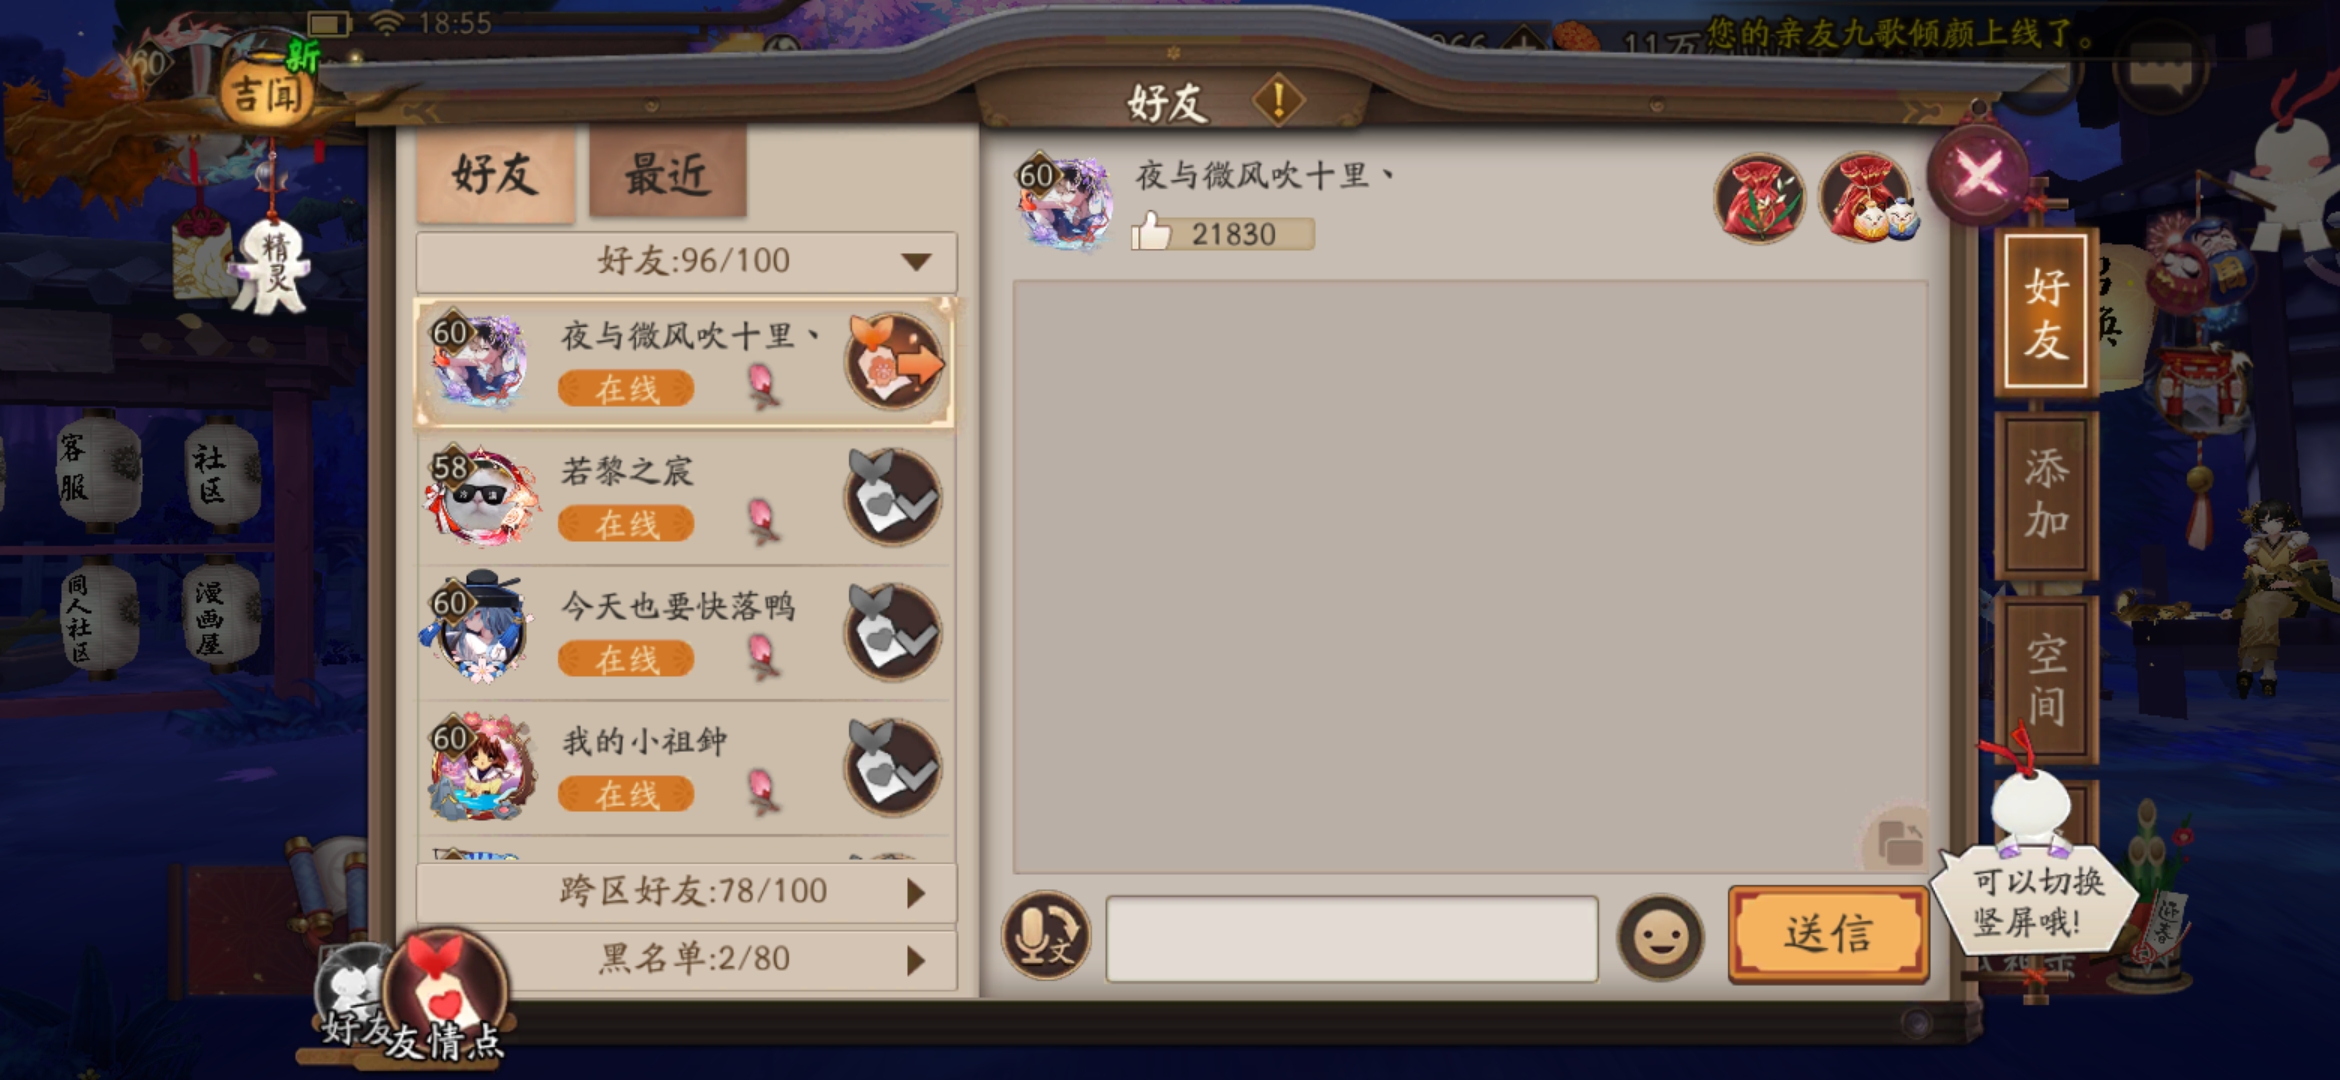Open the emoji smiley picker
The width and height of the screenshot is (2340, 1080).
click(1660, 937)
